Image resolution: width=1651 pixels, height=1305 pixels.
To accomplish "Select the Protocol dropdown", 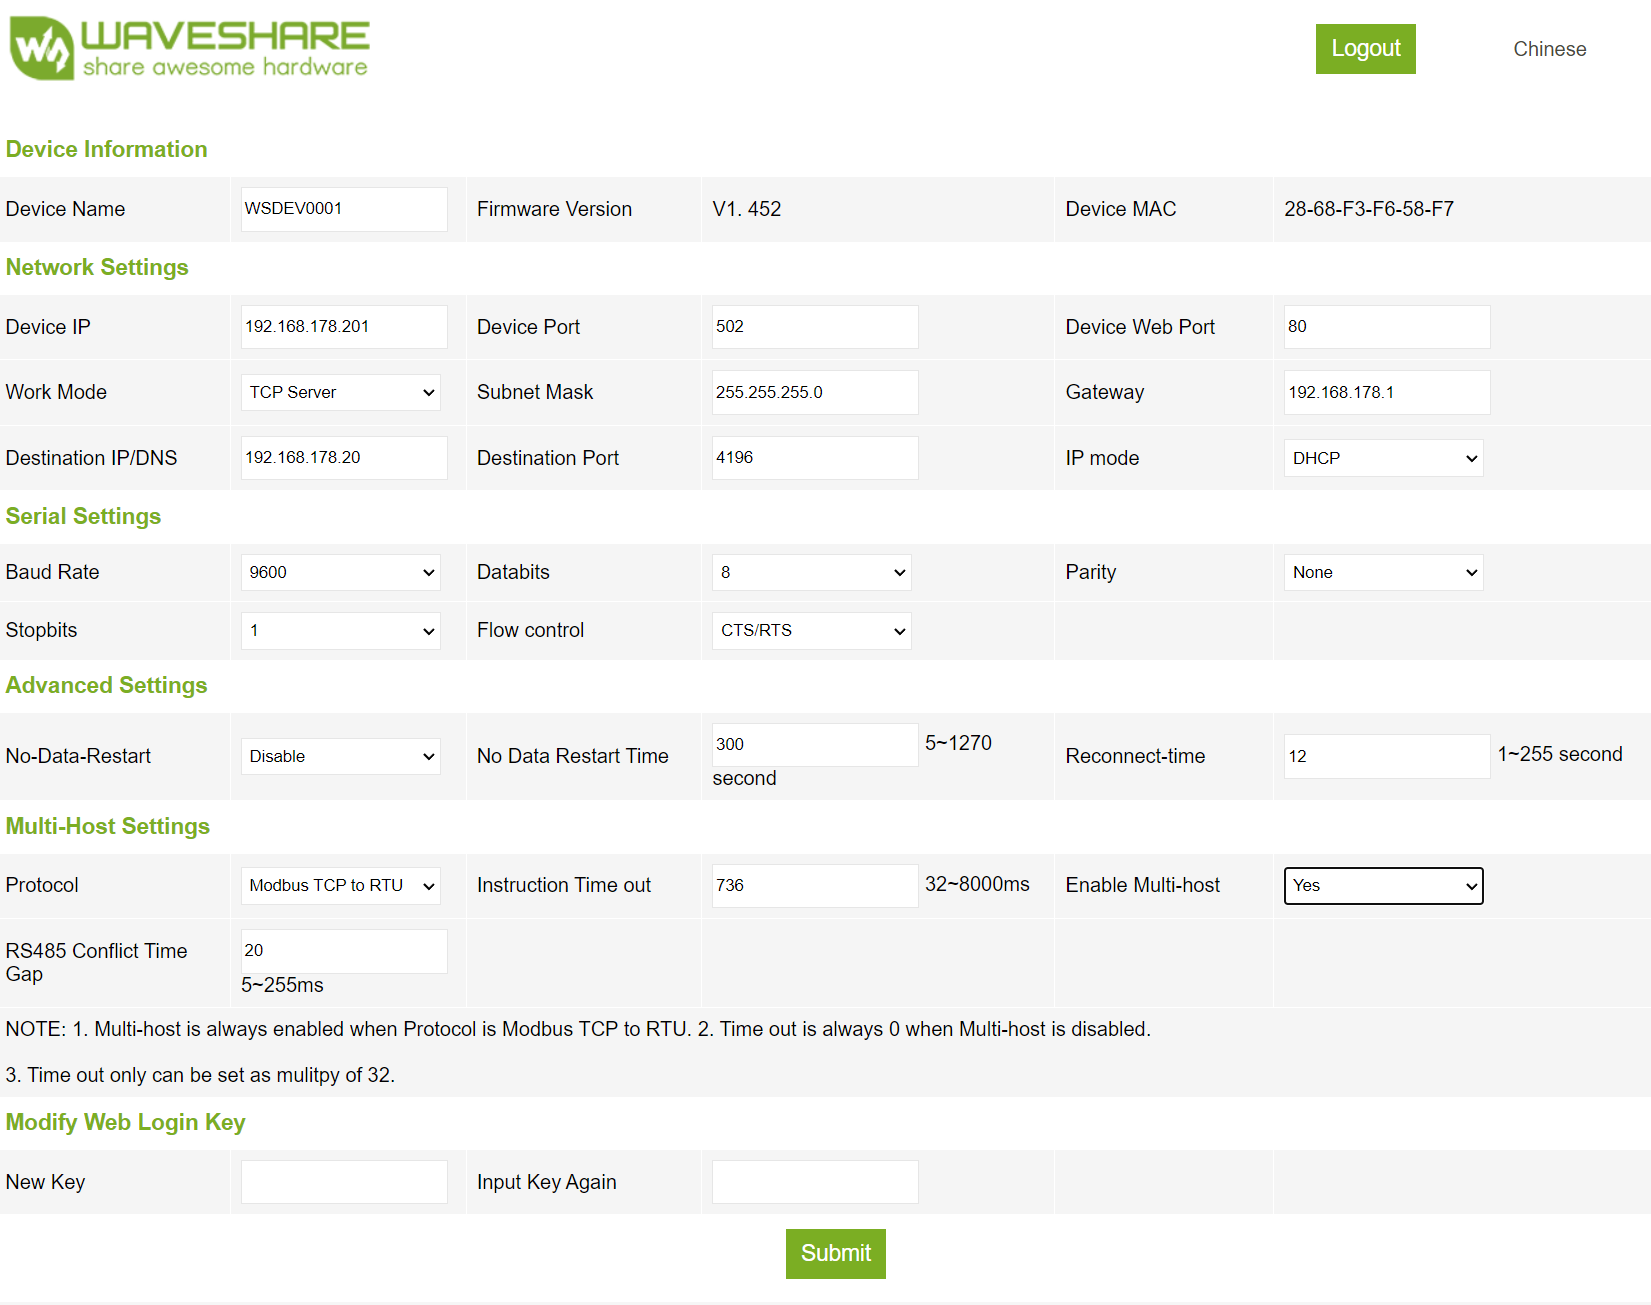I will tap(341, 885).
